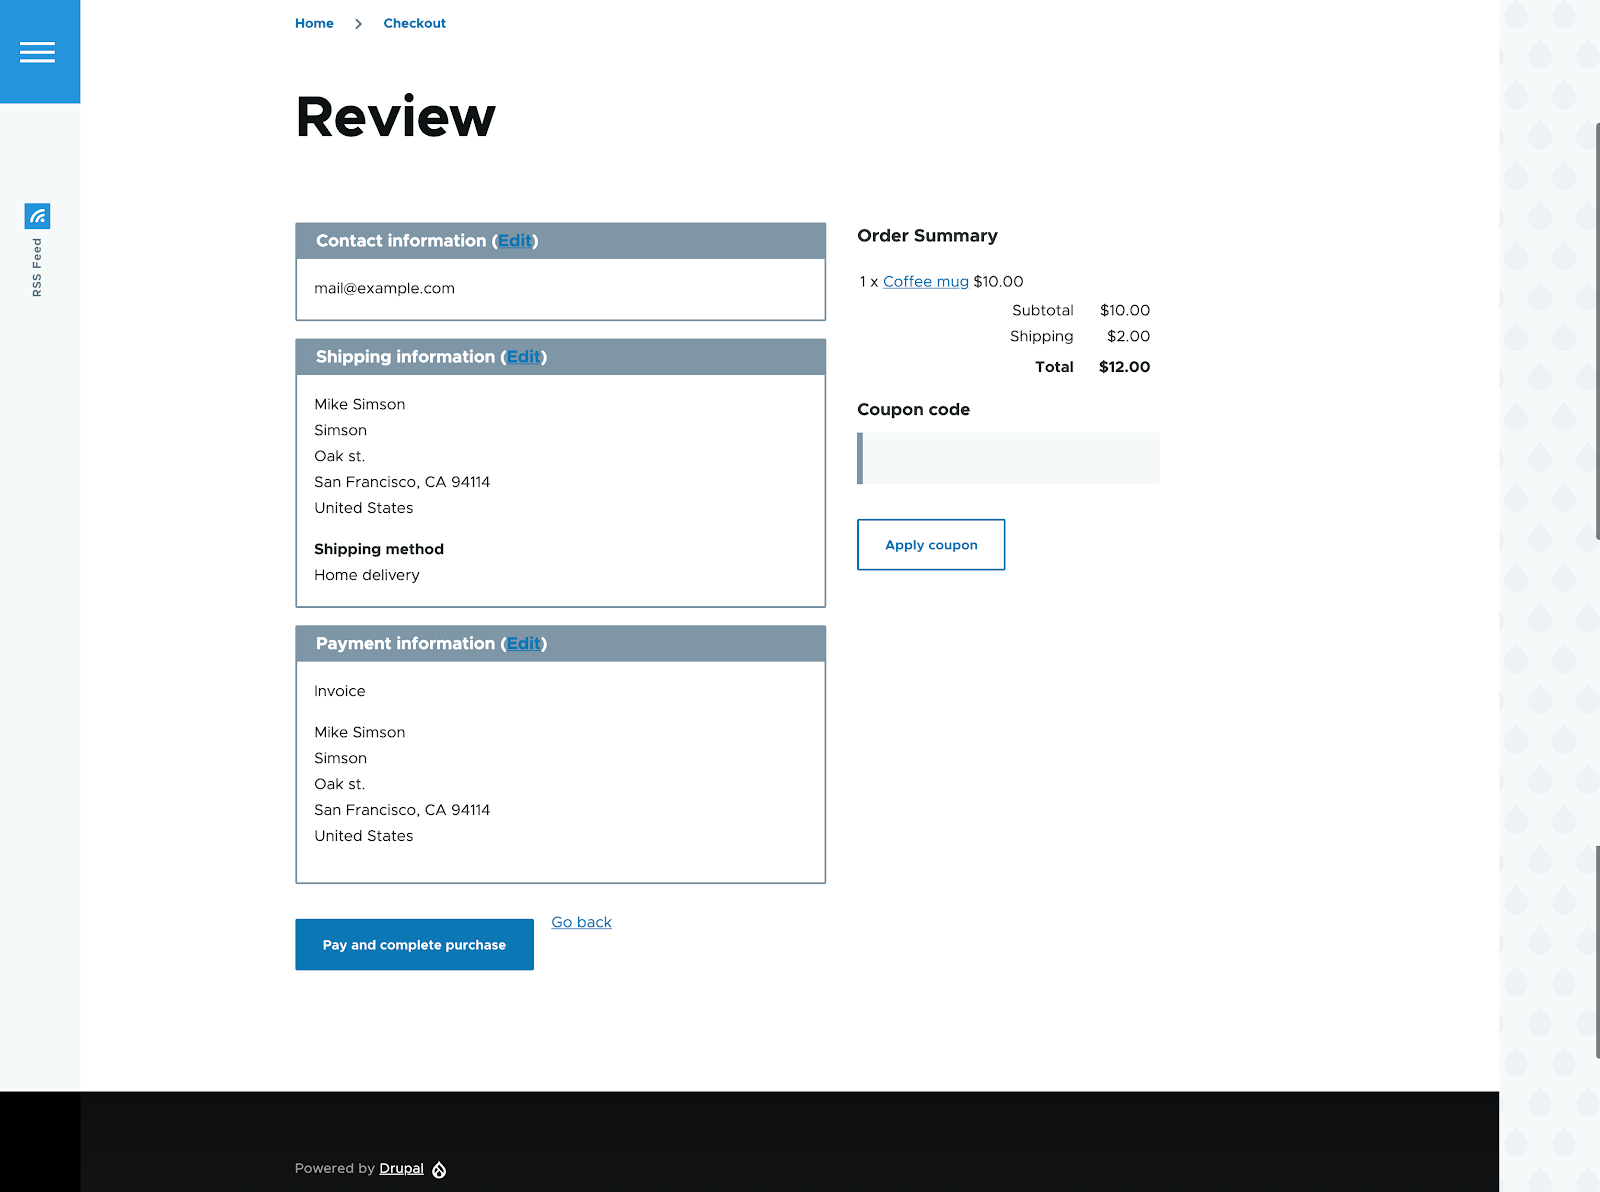The height and width of the screenshot is (1192, 1600).
Task: Select the Shipping method Home delivery text
Action: [366, 574]
